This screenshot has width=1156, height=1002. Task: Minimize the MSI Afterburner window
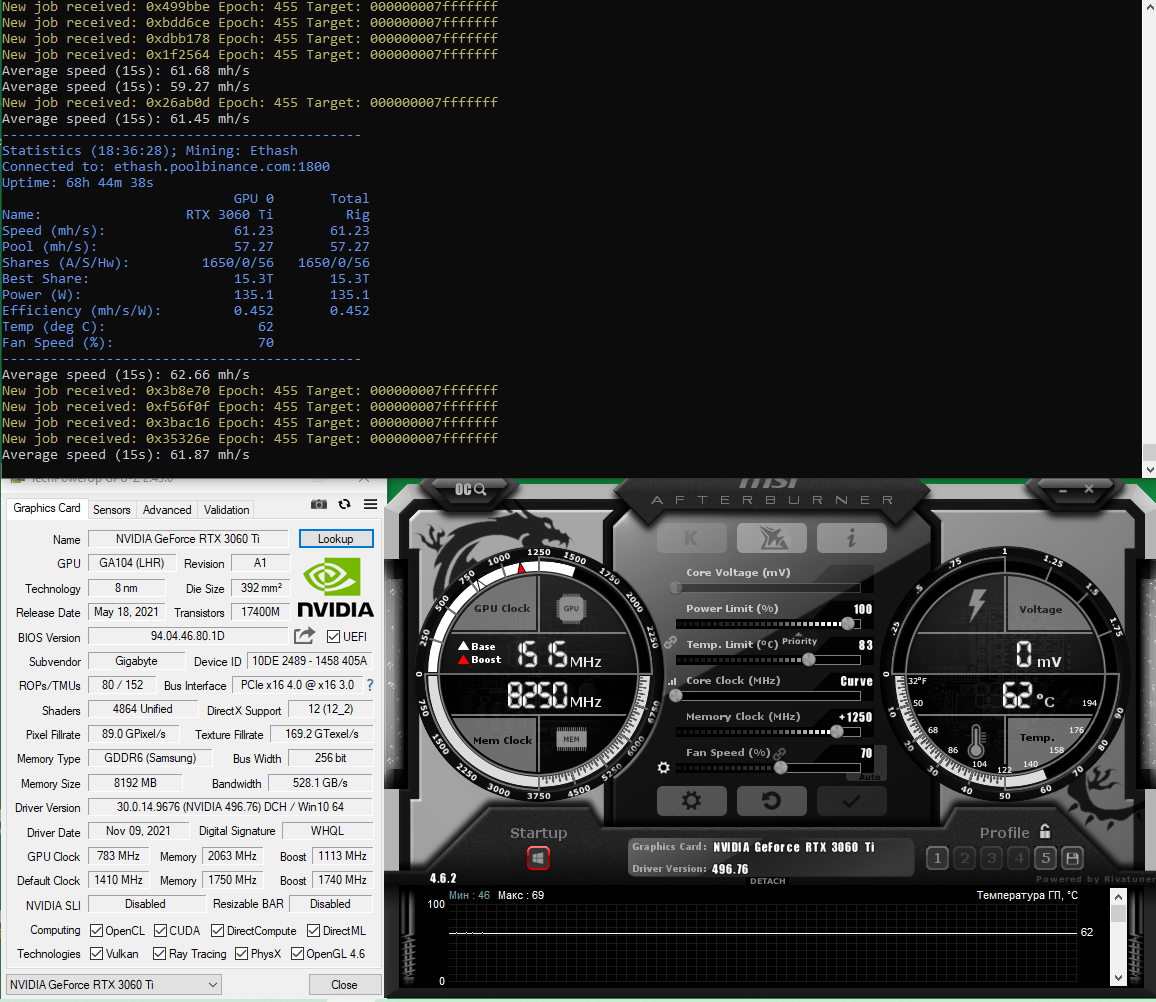pos(1062,490)
